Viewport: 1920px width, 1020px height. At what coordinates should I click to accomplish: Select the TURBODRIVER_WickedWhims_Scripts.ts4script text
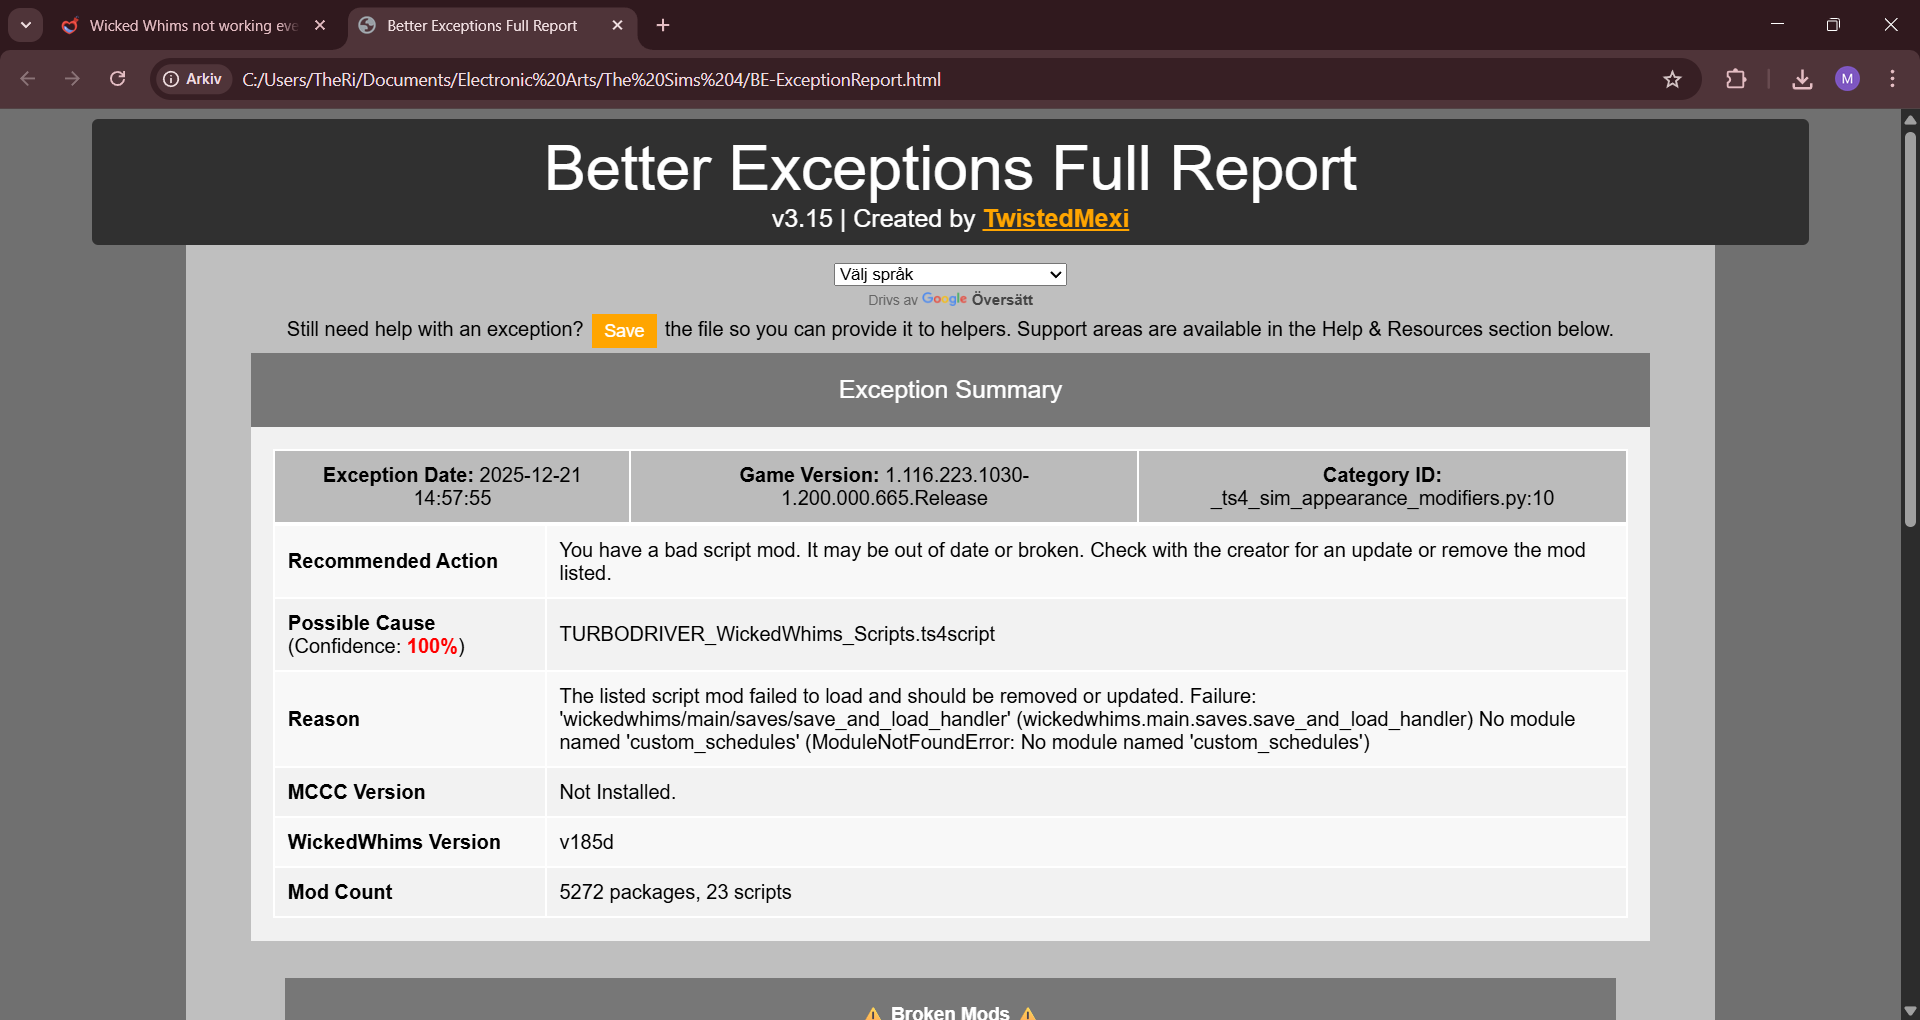777,634
